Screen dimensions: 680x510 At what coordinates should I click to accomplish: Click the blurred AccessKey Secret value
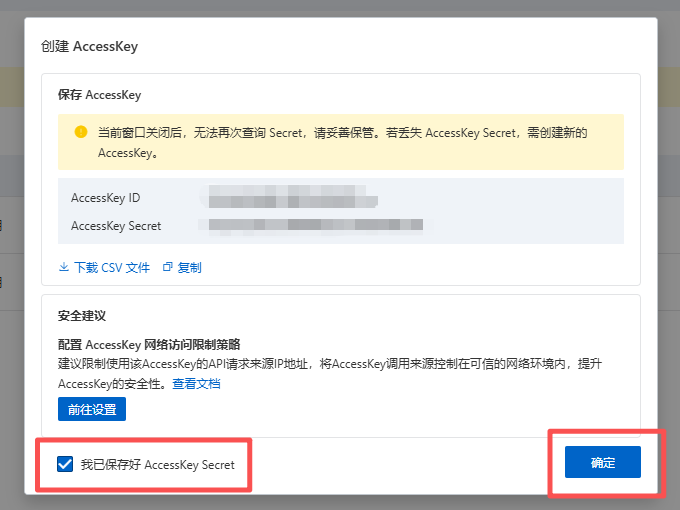click(x=310, y=226)
